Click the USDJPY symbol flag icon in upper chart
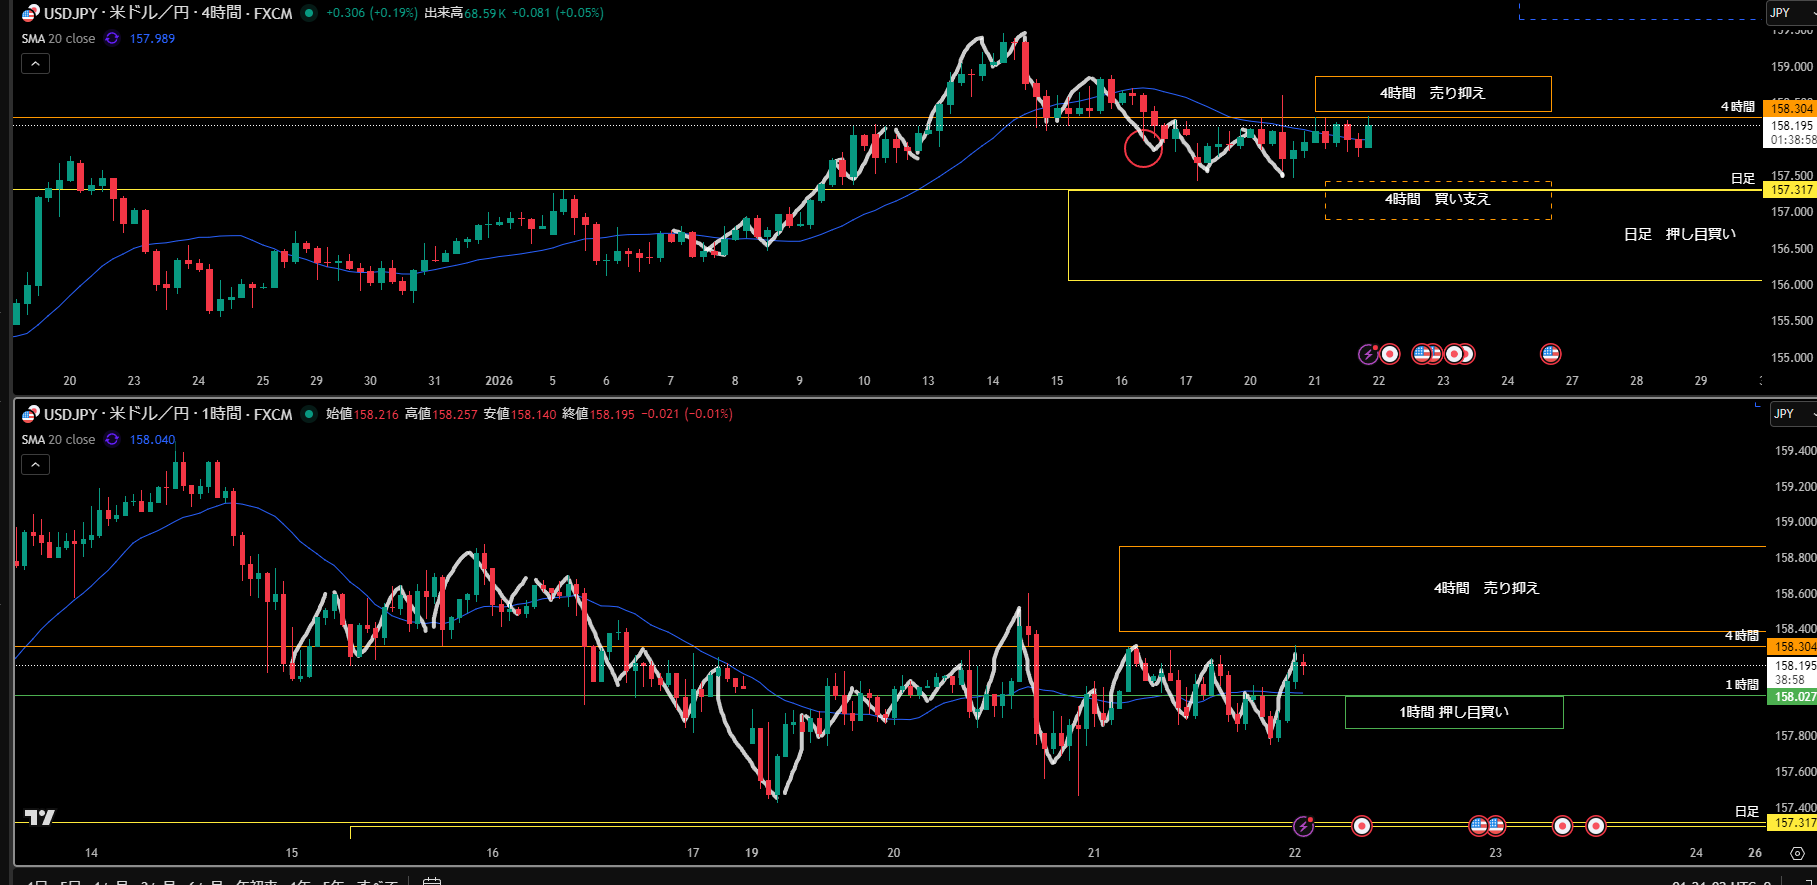The height and width of the screenshot is (885, 1817). point(31,13)
